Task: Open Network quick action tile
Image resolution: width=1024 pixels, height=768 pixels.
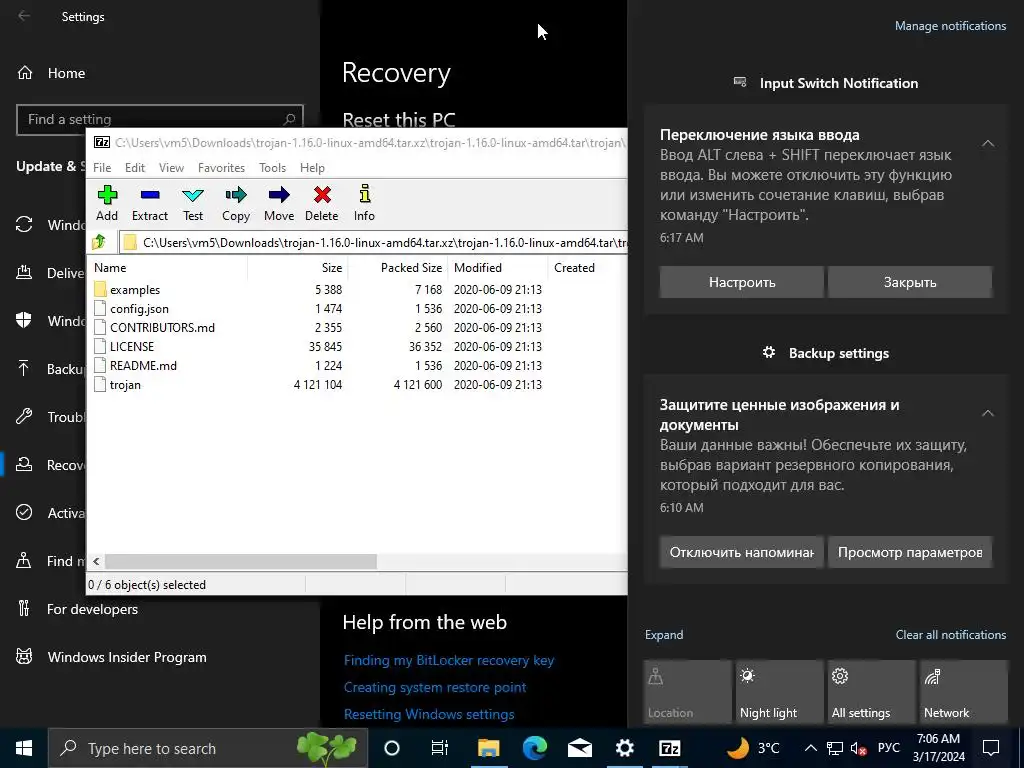Action: click(x=963, y=691)
